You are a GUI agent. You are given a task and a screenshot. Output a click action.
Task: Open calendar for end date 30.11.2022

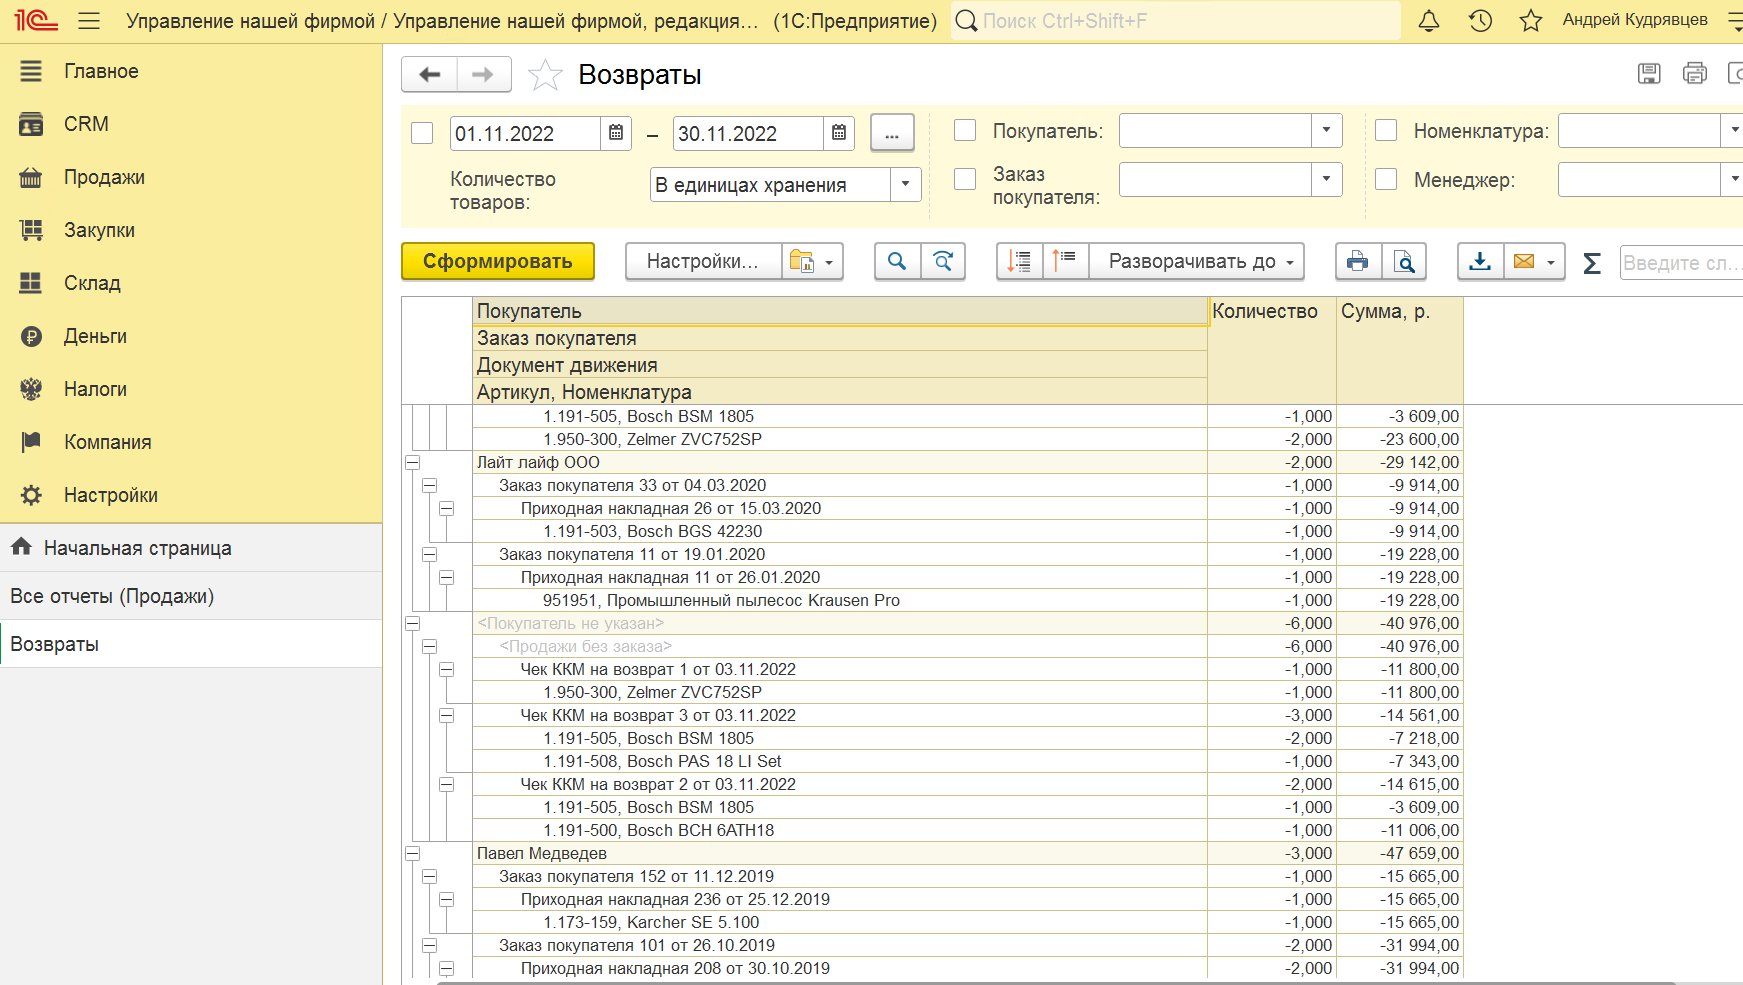[839, 133]
